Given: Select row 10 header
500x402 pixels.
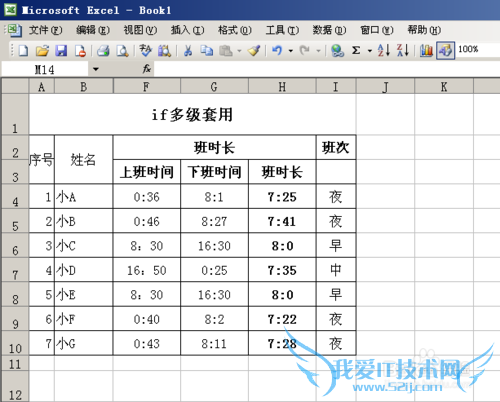Looking at the screenshot, I should tap(15, 343).
